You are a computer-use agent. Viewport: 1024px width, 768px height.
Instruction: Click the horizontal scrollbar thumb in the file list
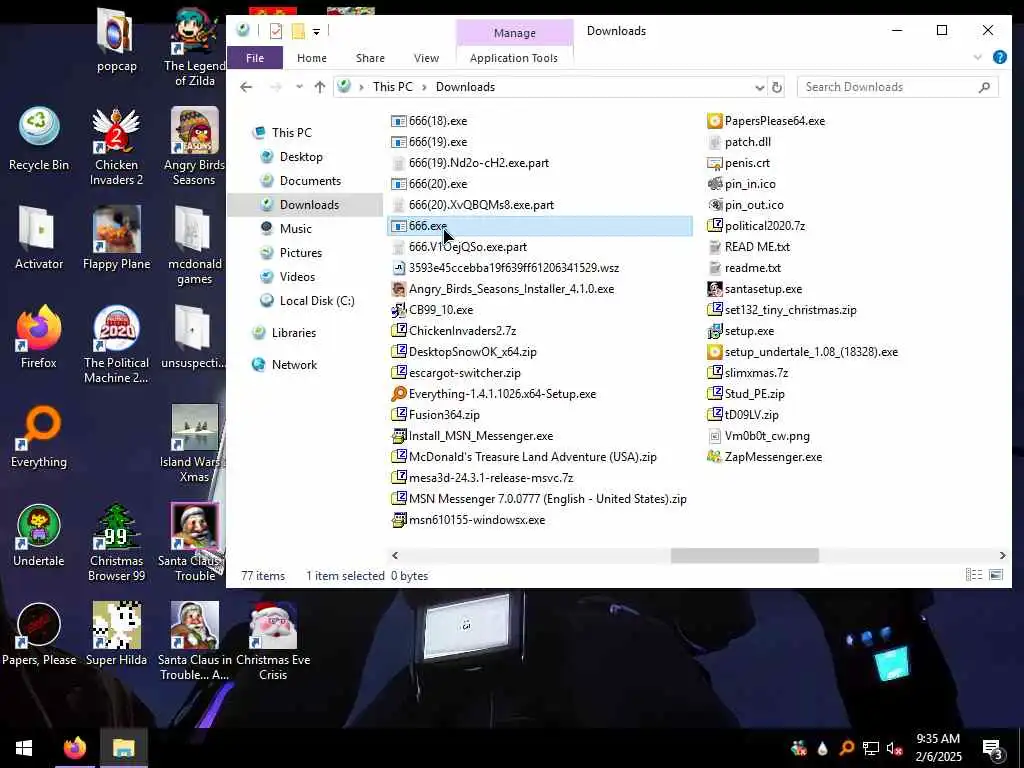click(x=744, y=555)
